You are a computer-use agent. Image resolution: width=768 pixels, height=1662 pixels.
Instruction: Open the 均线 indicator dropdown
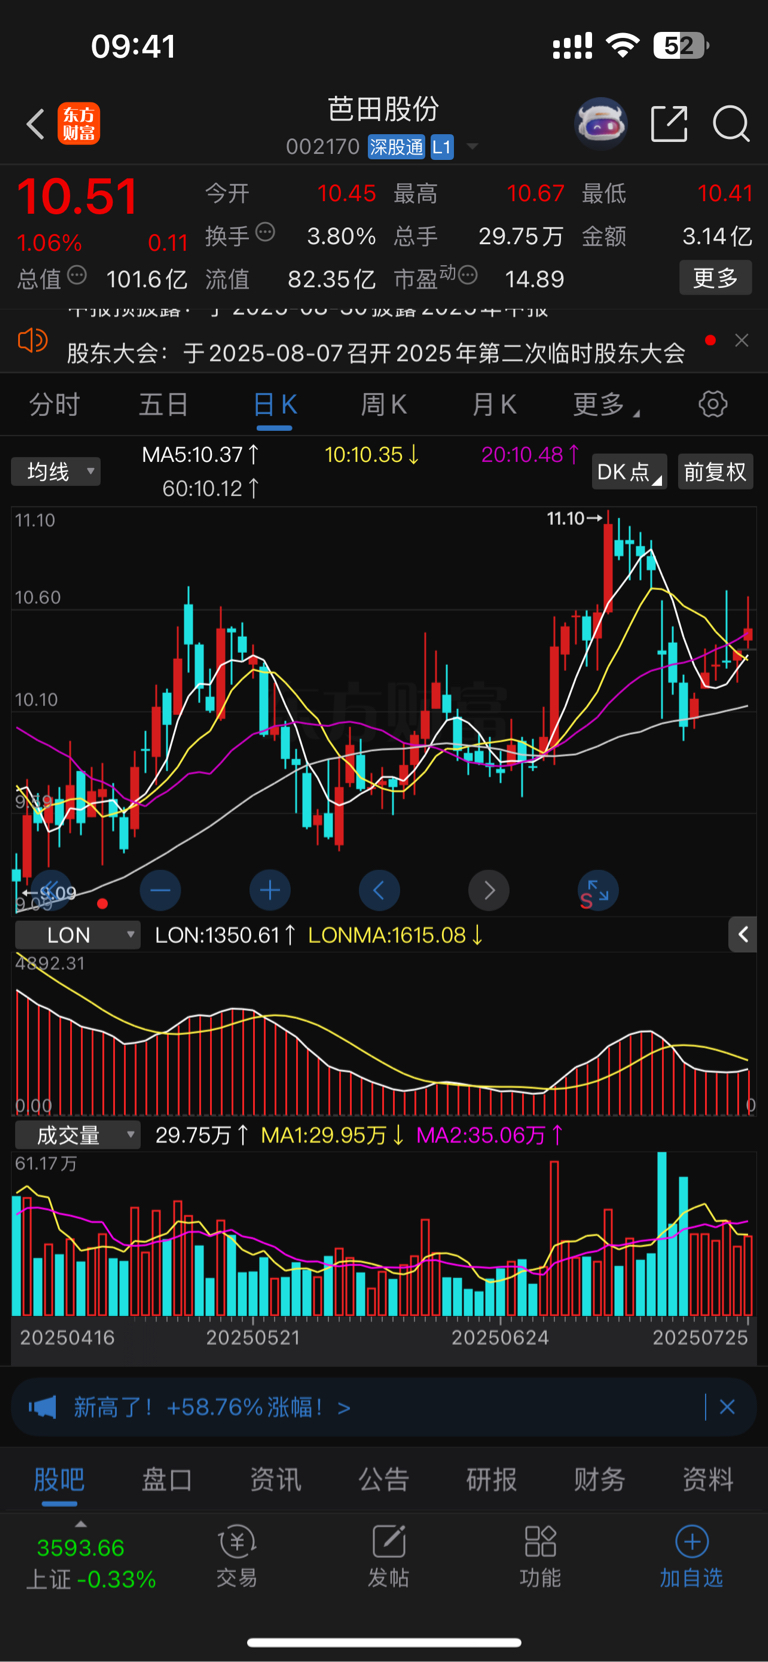pos(56,471)
